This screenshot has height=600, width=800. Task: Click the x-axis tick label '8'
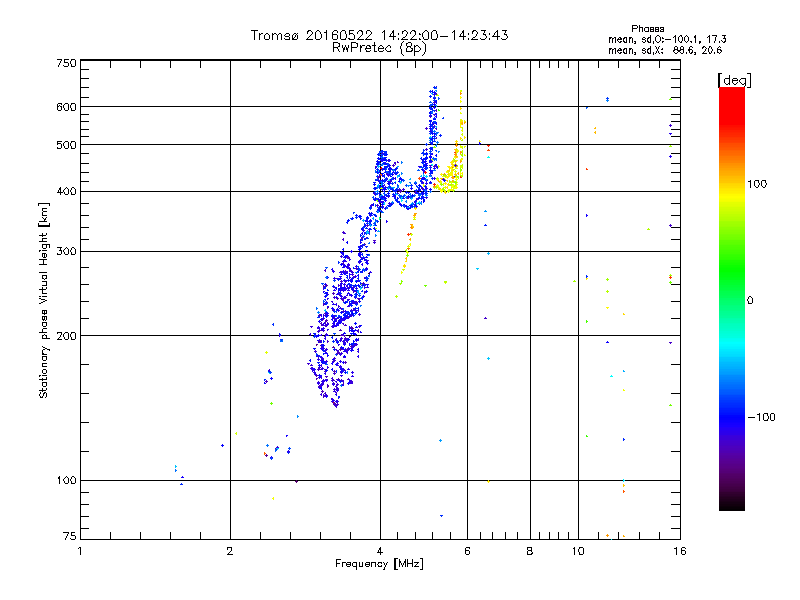pyautogui.click(x=530, y=551)
